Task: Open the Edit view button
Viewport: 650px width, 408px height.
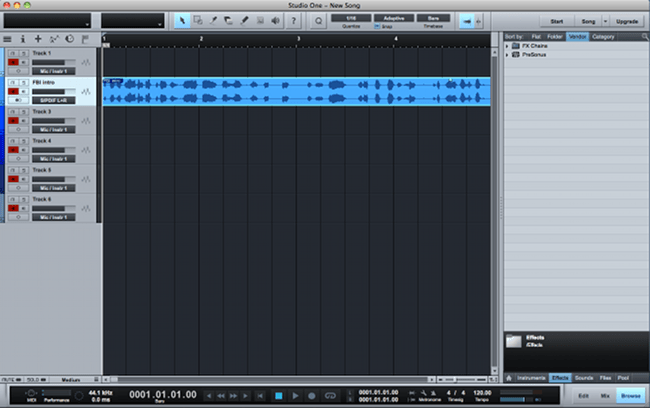Action: coord(583,396)
